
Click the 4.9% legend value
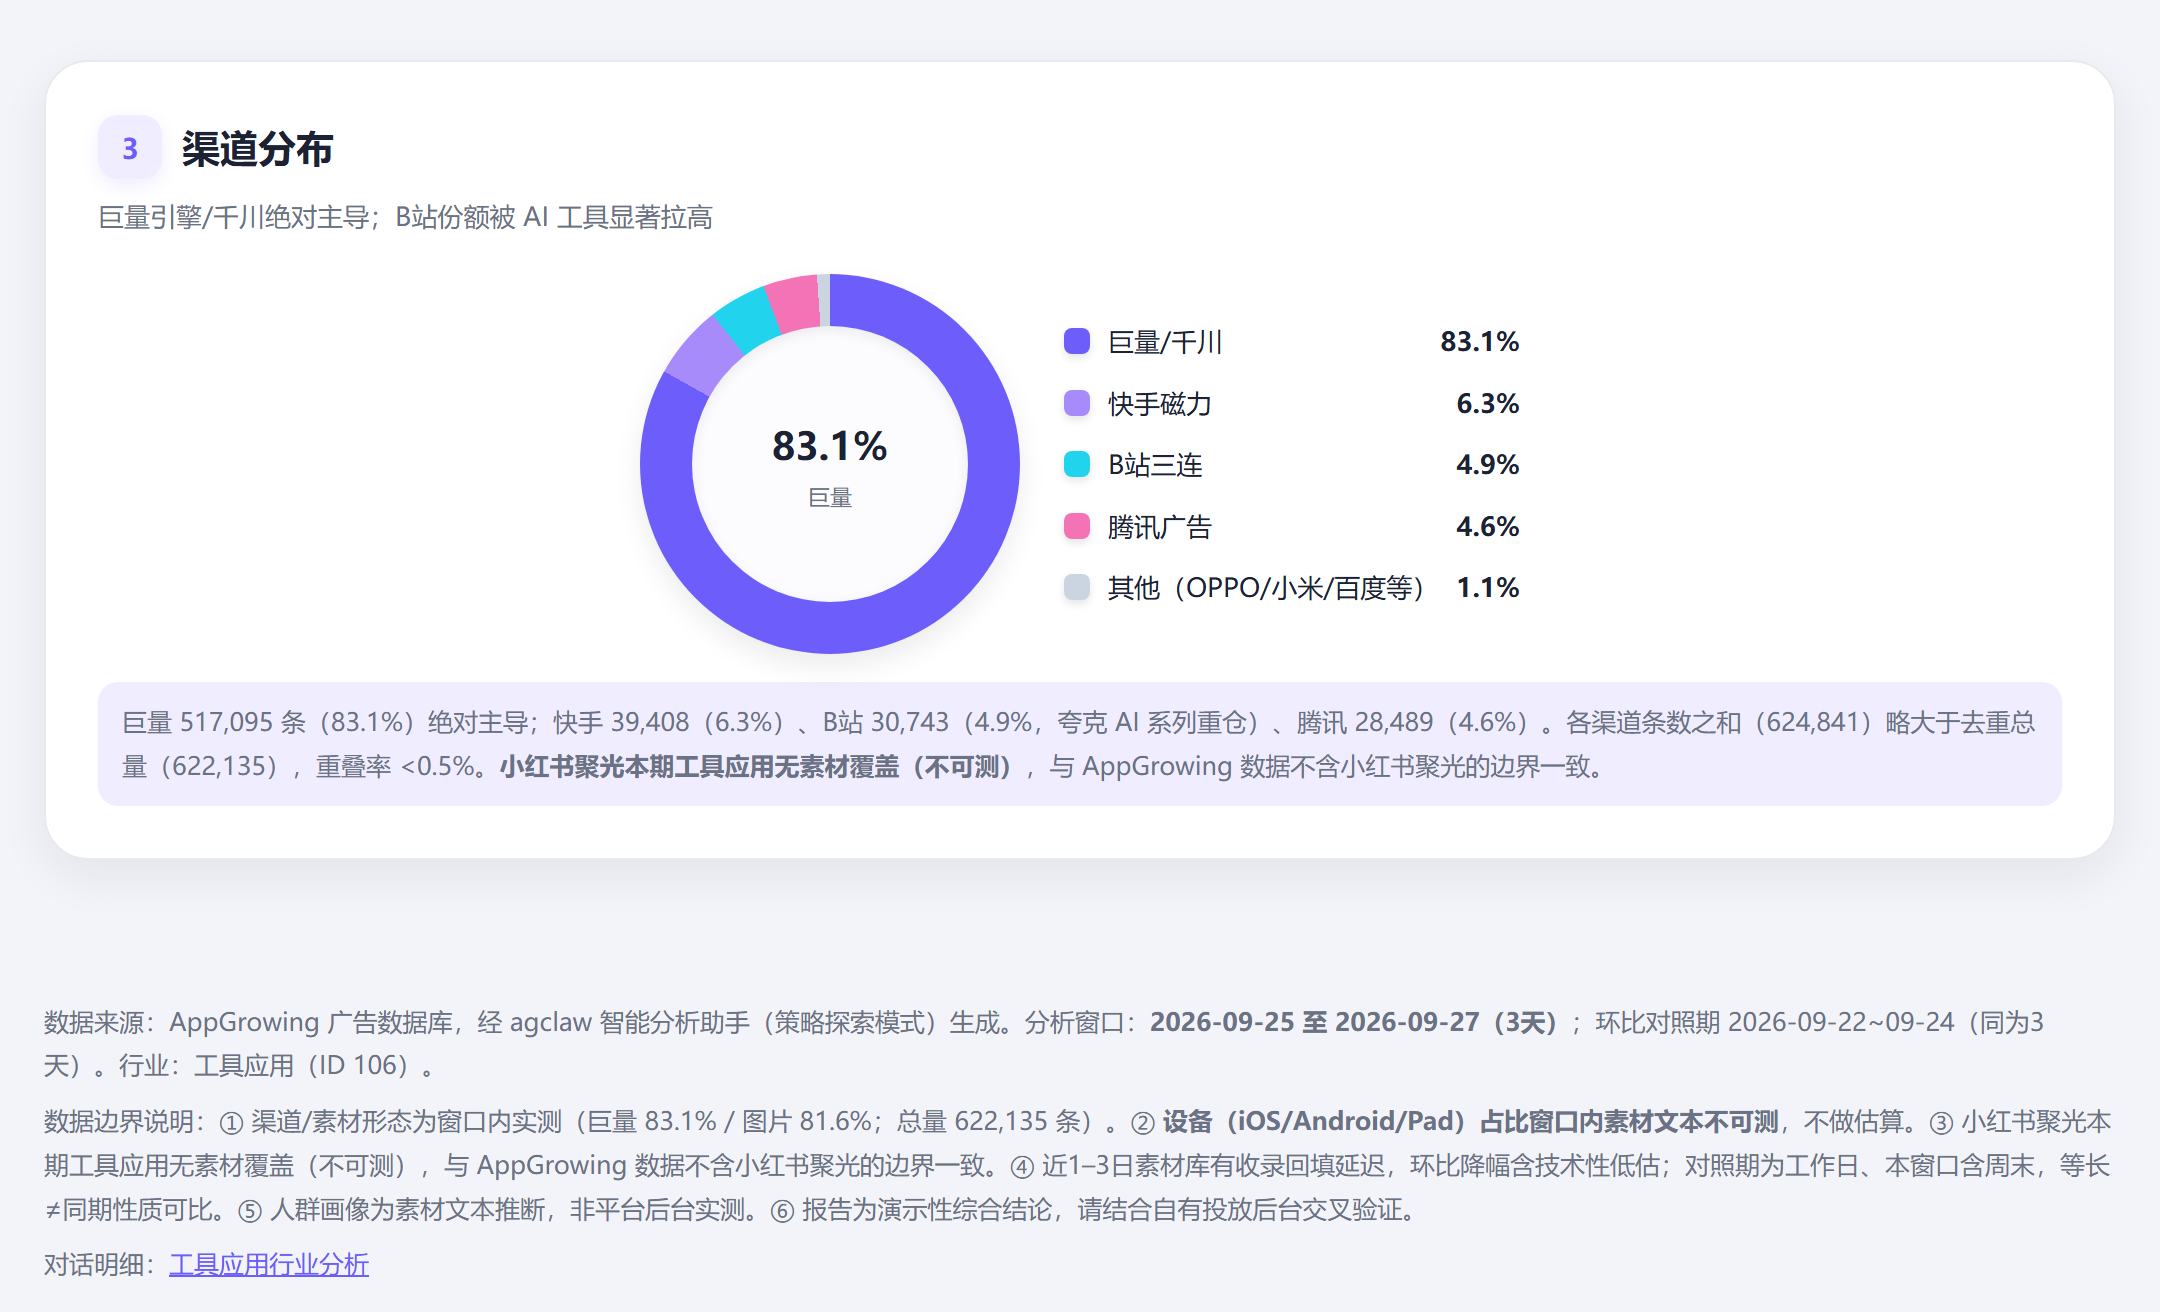coord(1487,465)
